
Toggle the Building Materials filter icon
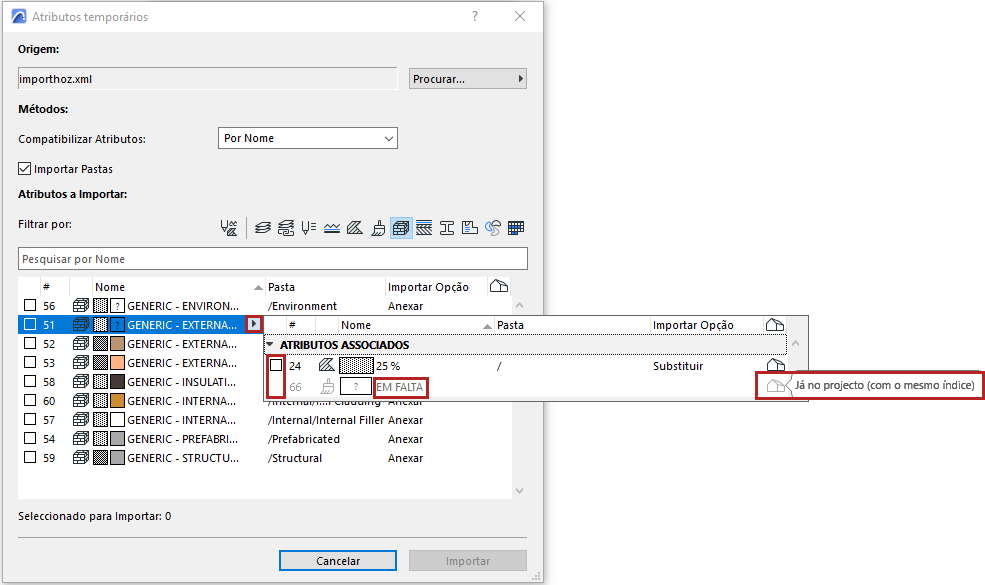(401, 227)
